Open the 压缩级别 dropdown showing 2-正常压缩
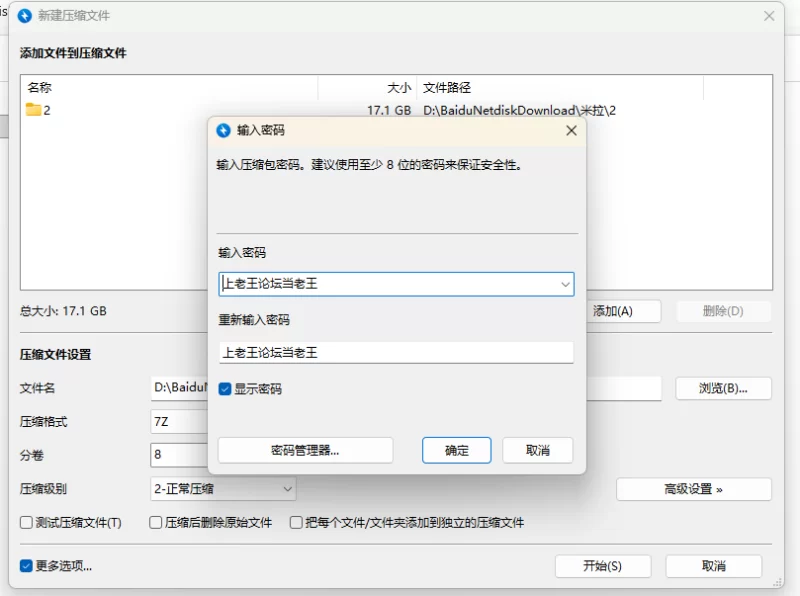Image resolution: width=800 pixels, height=596 pixels. click(223, 489)
